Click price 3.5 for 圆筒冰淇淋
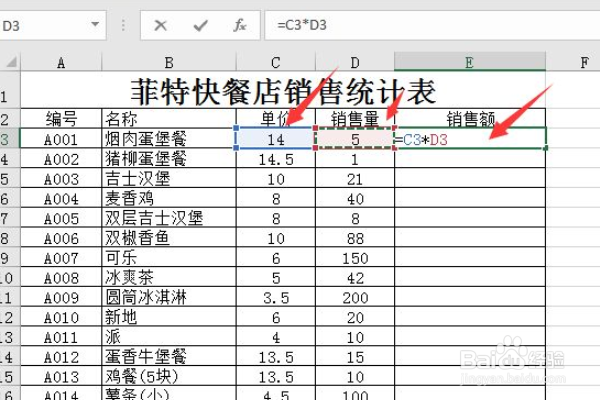Screen dimensions: 600x400 [x=276, y=297]
